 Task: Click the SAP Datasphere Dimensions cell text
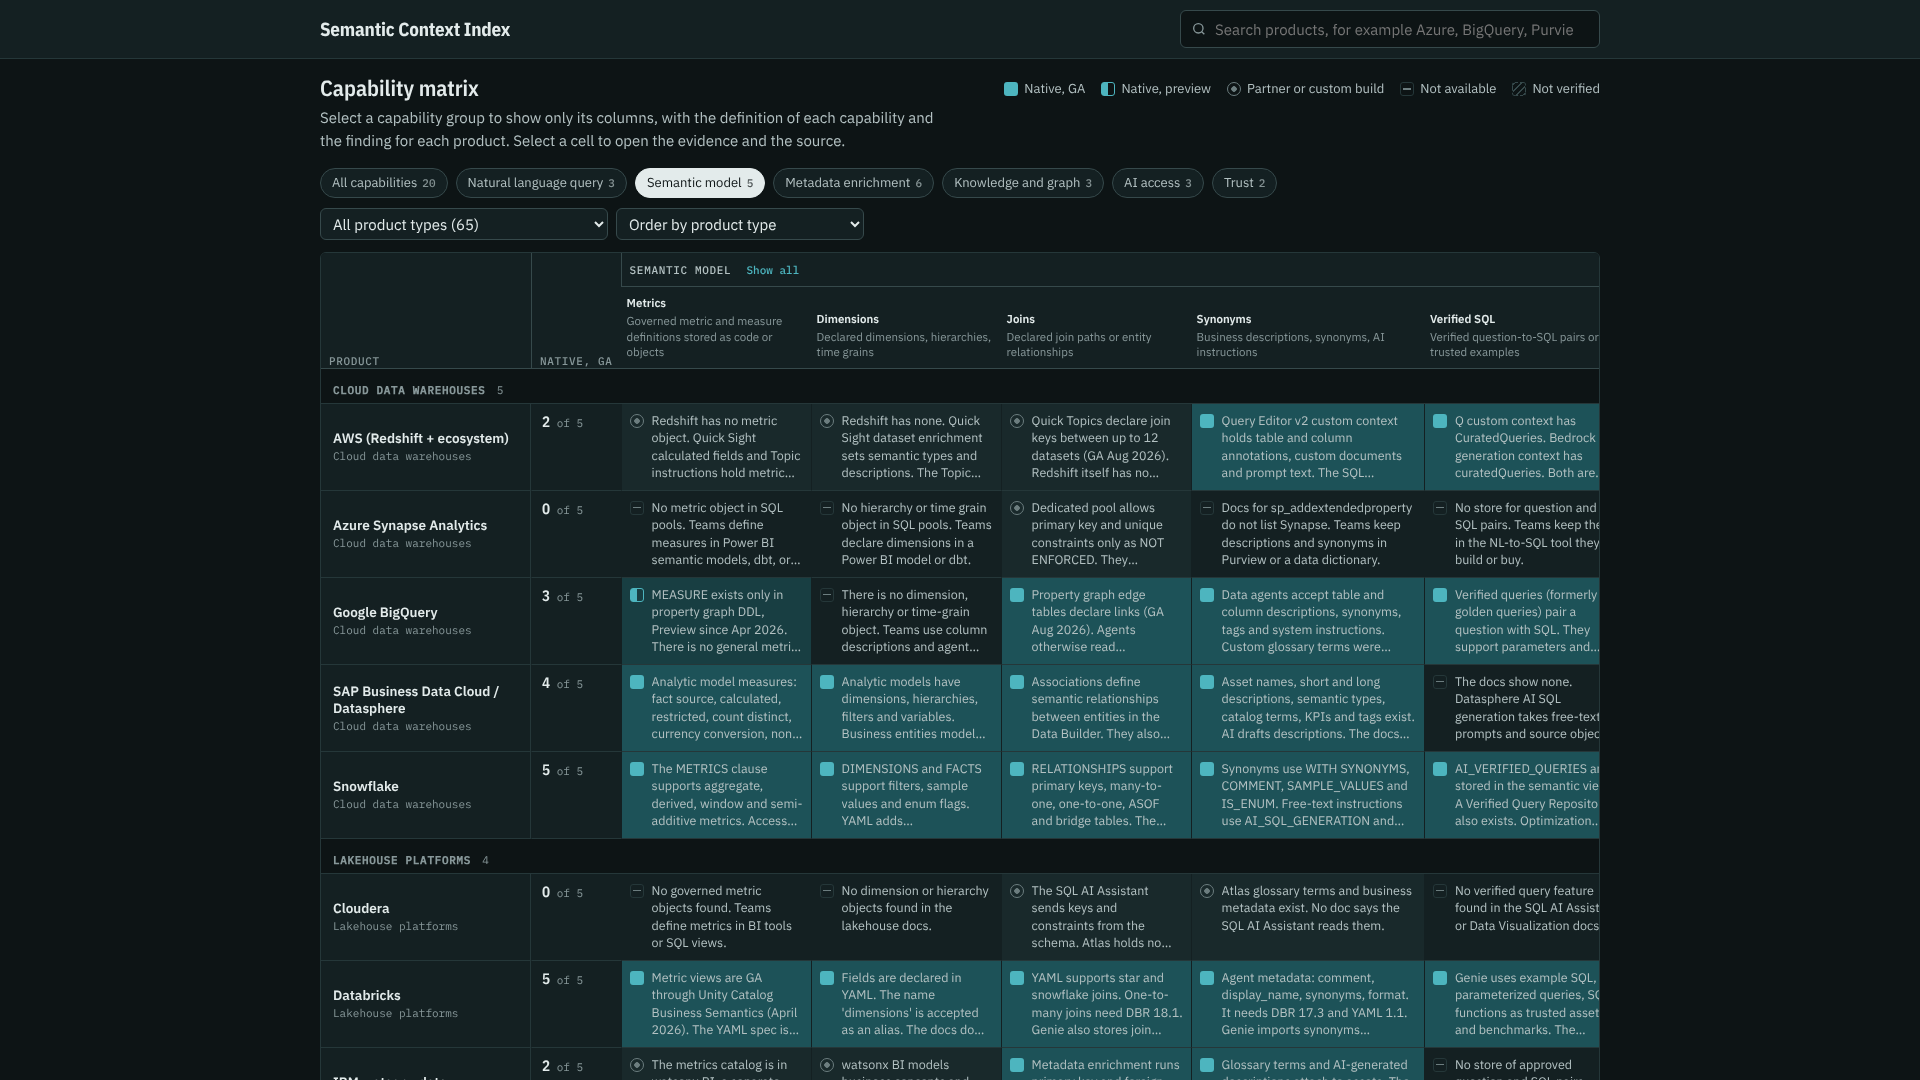coord(913,708)
